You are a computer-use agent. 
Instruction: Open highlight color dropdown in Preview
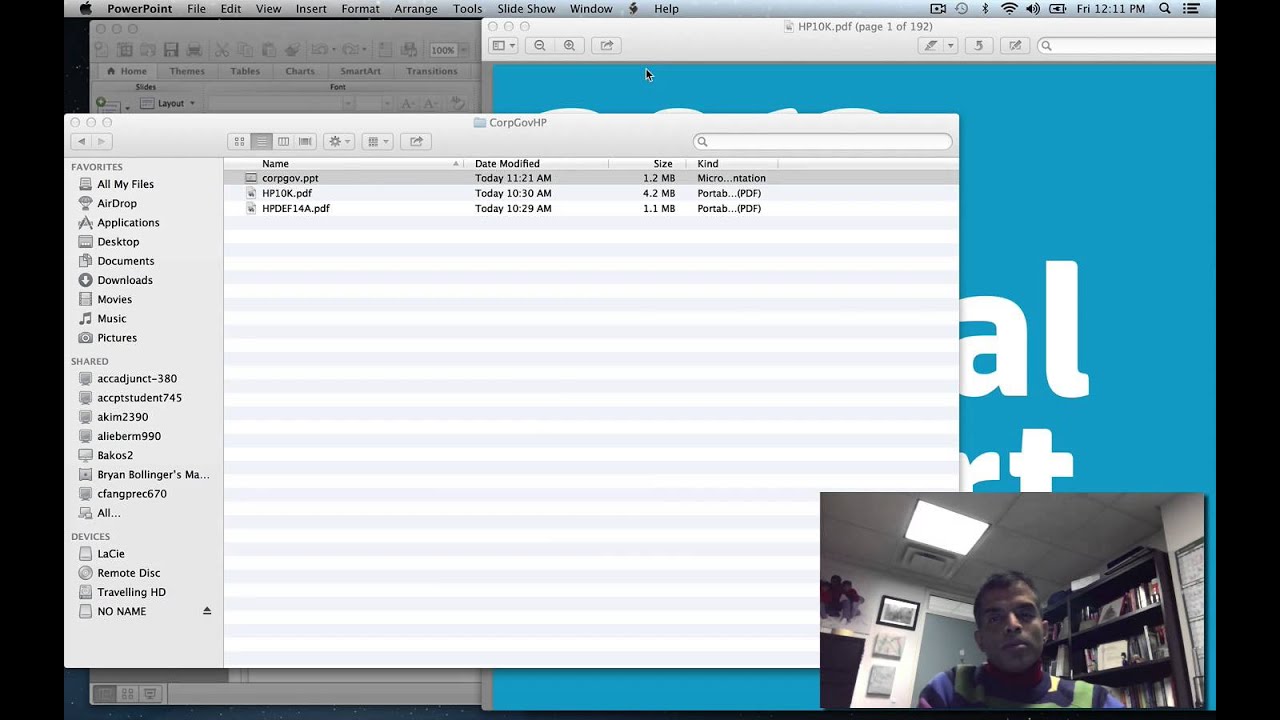point(951,45)
